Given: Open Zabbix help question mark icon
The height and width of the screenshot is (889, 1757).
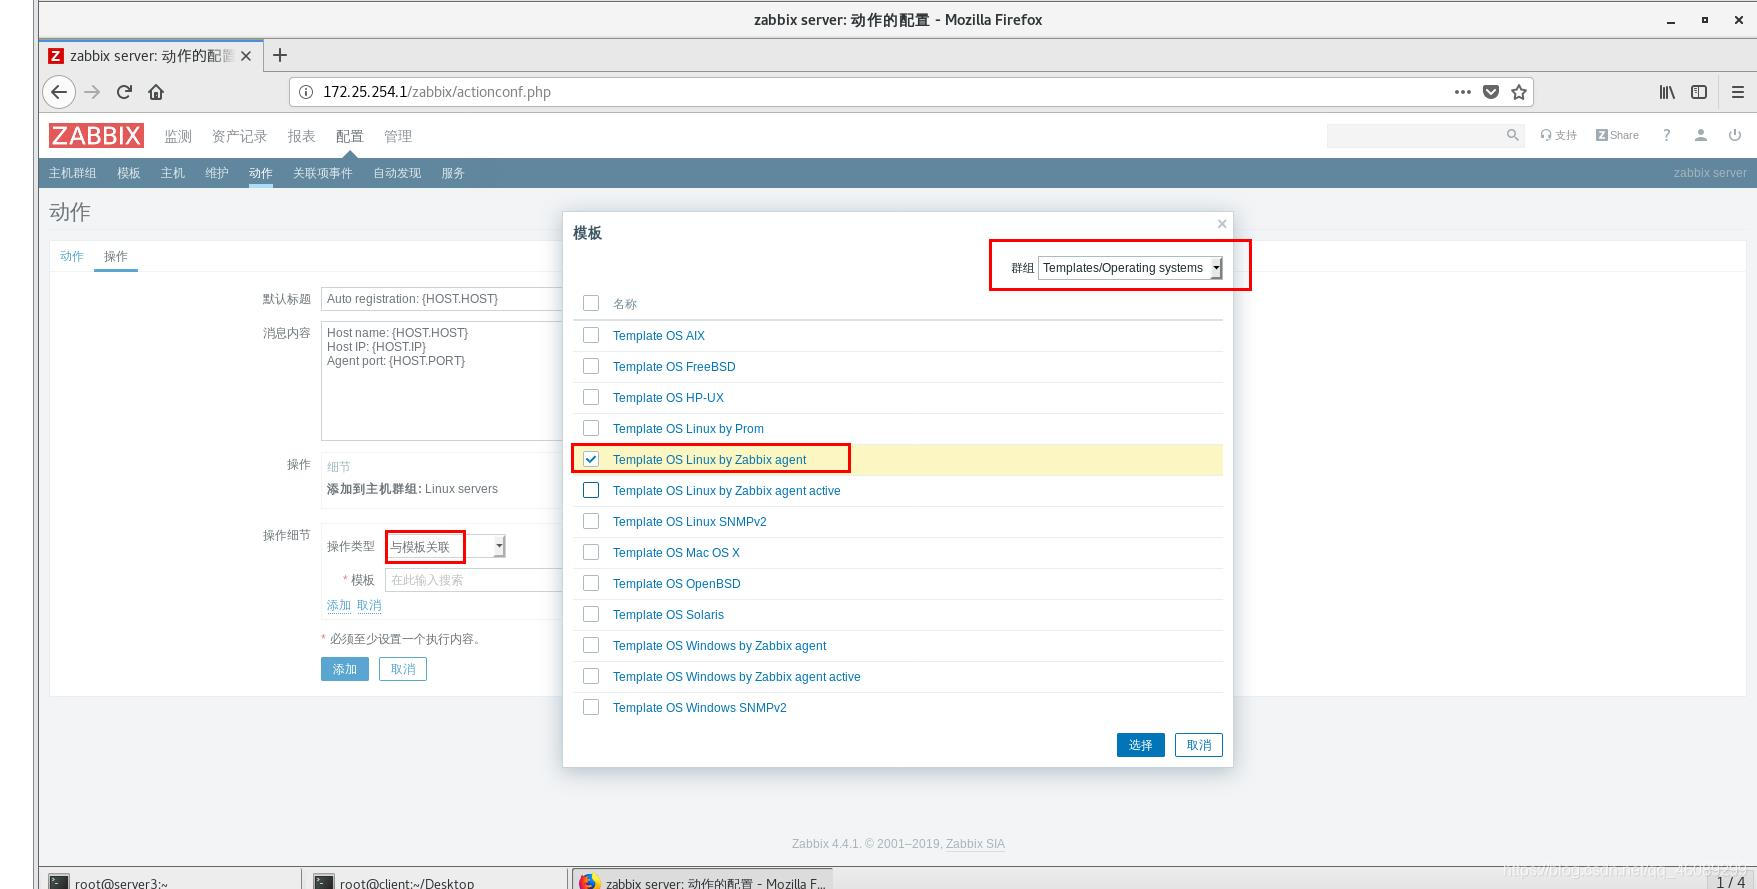Looking at the screenshot, I should [x=1666, y=135].
